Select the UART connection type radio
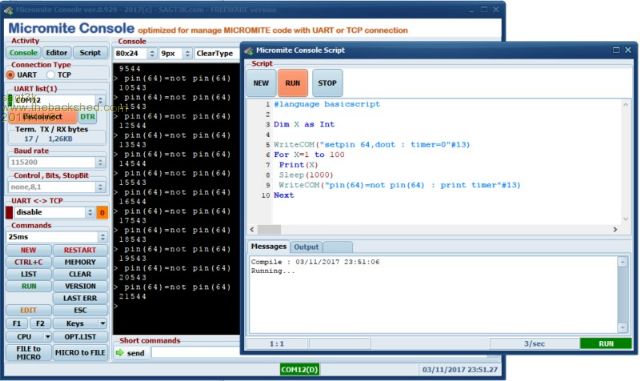This screenshot has width=640, height=381. click(10, 75)
